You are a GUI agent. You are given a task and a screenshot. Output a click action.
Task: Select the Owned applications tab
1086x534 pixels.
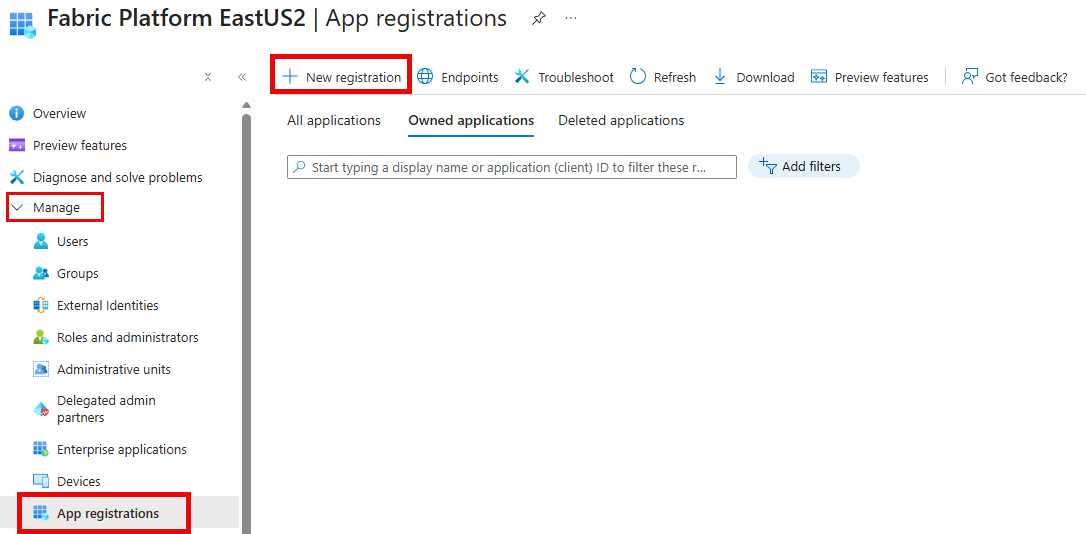pos(471,121)
